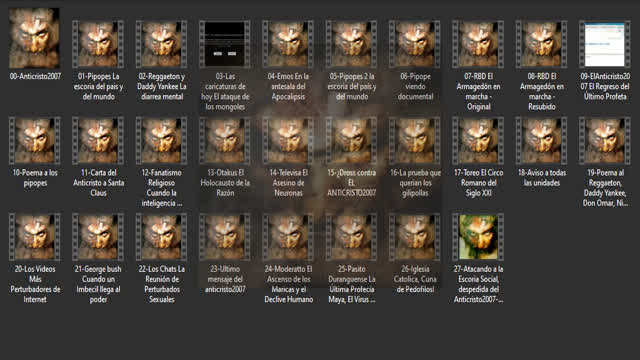
Task: Open video icon 07-RBD El Armagedón Original
Action: click(x=478, y=44)
